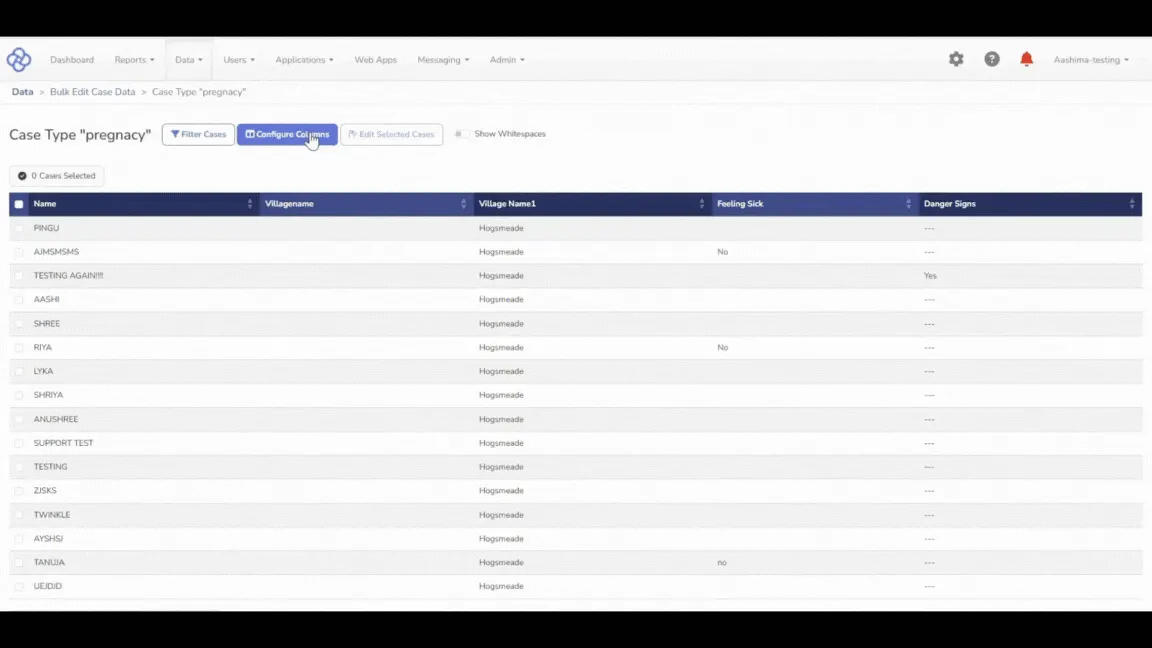Click the SHRIYA name cell
This screenshot has height=648, width=1152.
coord(48,395)
